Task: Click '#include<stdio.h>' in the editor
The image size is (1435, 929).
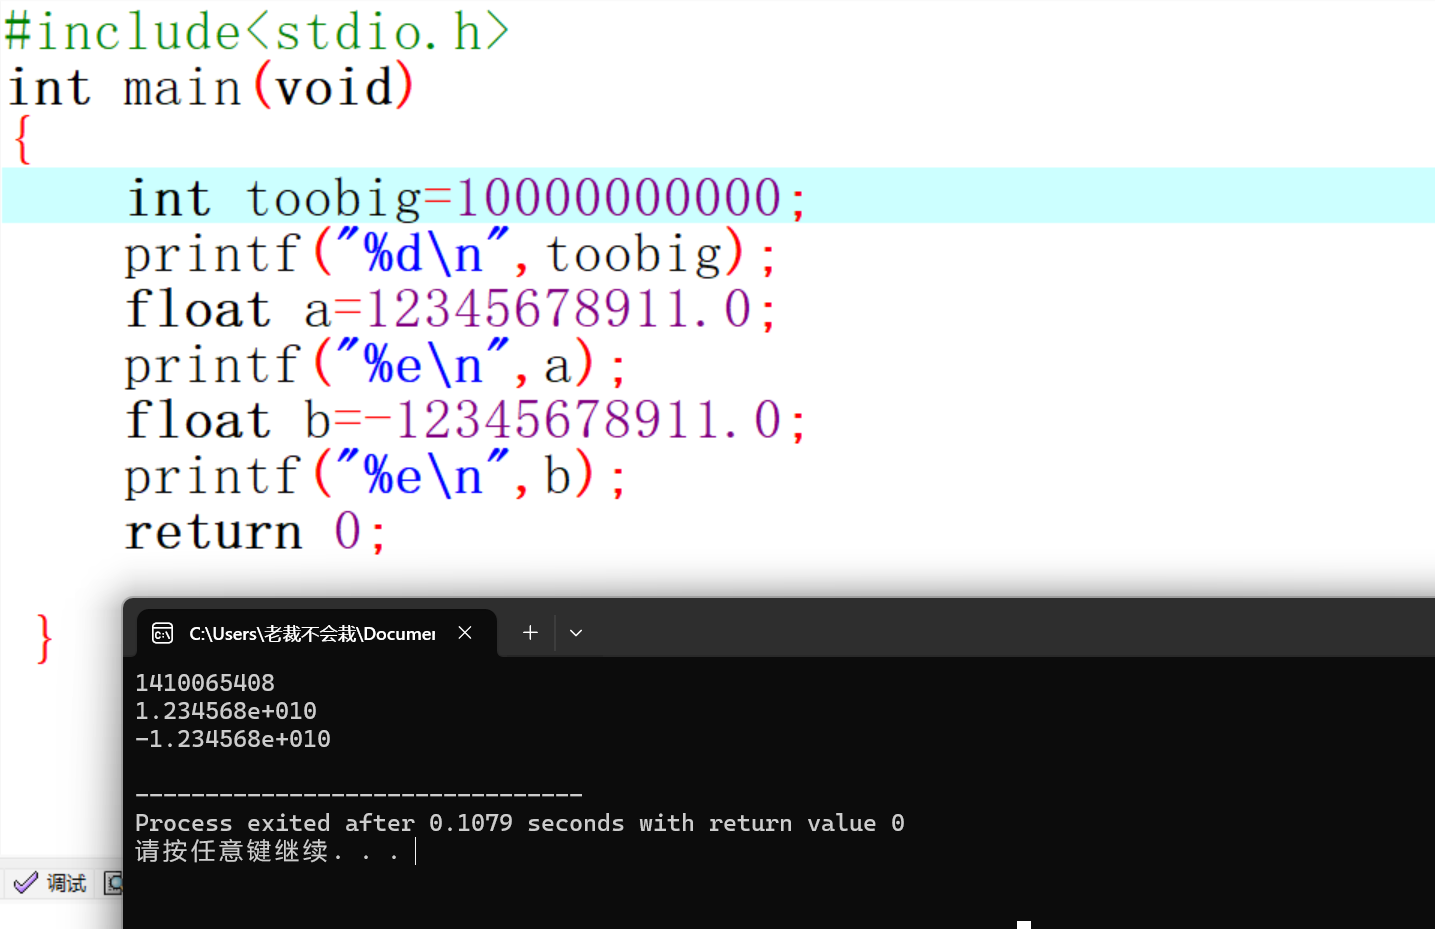Action: click(x=258, y=31)
